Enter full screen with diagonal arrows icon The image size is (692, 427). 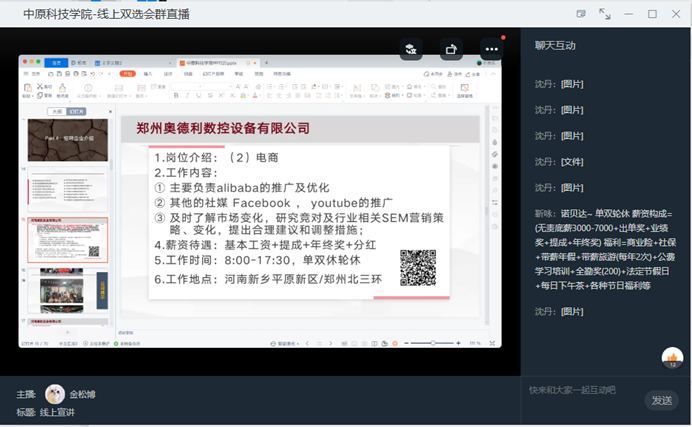coord(605,14)
